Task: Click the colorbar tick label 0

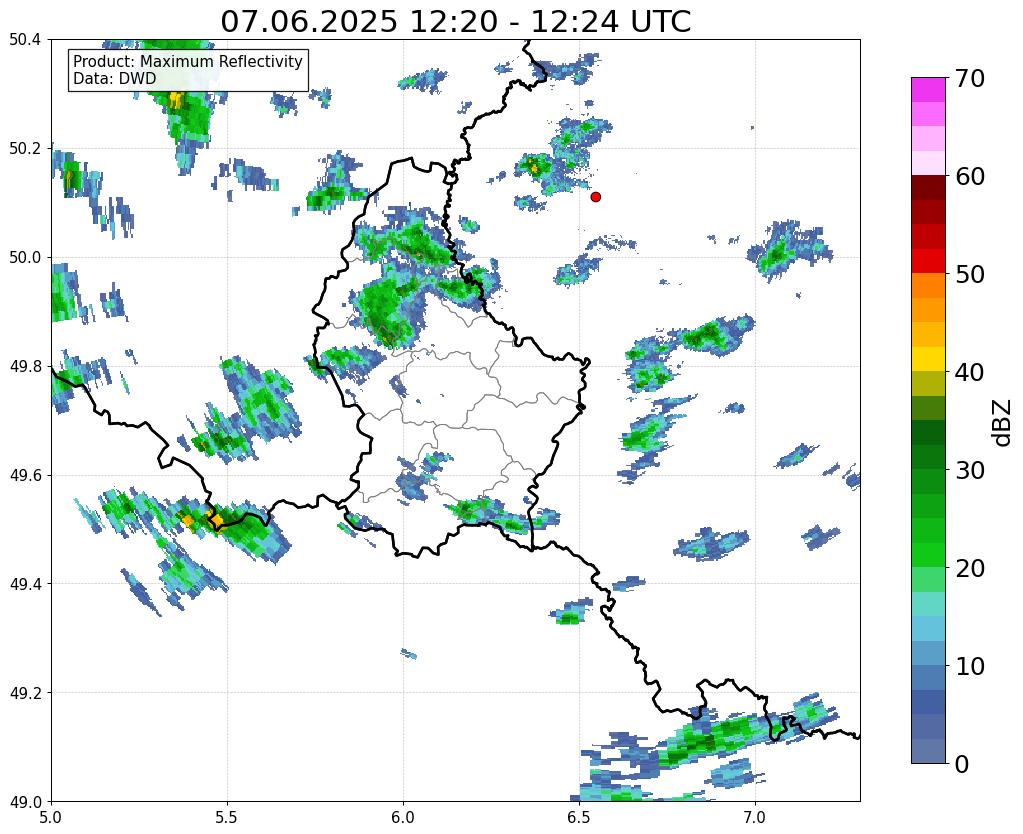Action: (962, 764)
